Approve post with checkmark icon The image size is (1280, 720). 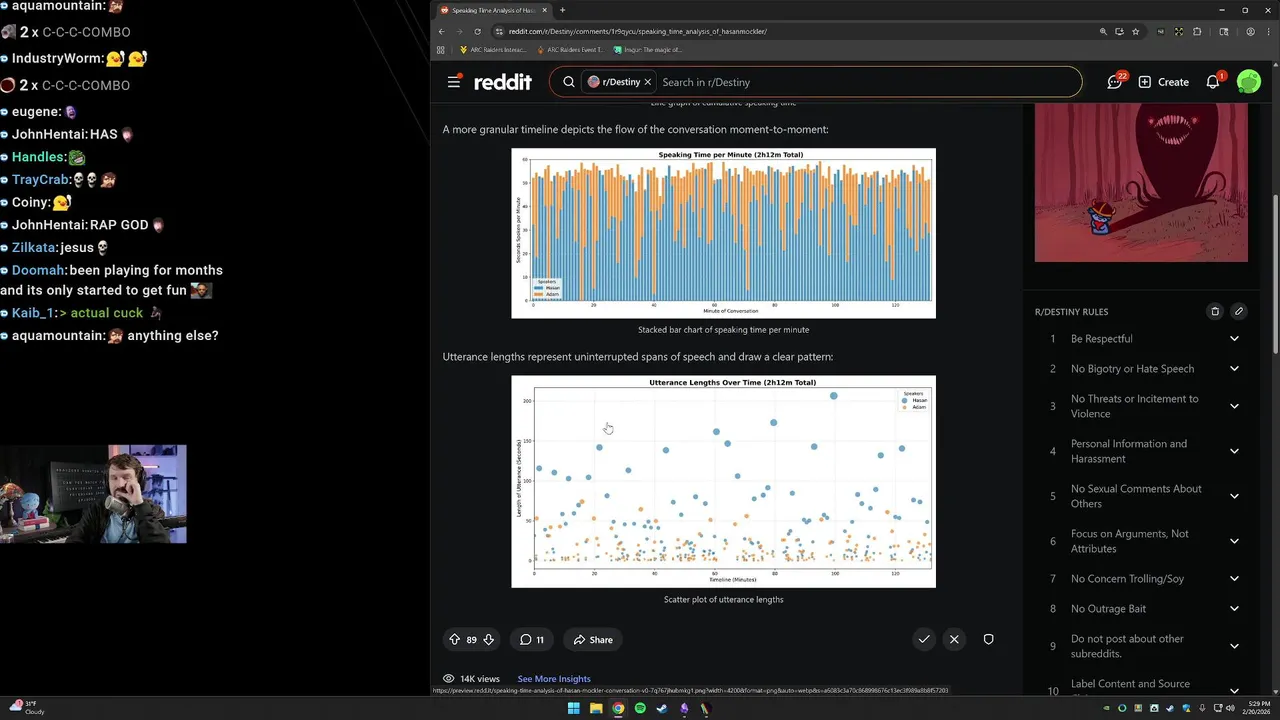[924, 639]
